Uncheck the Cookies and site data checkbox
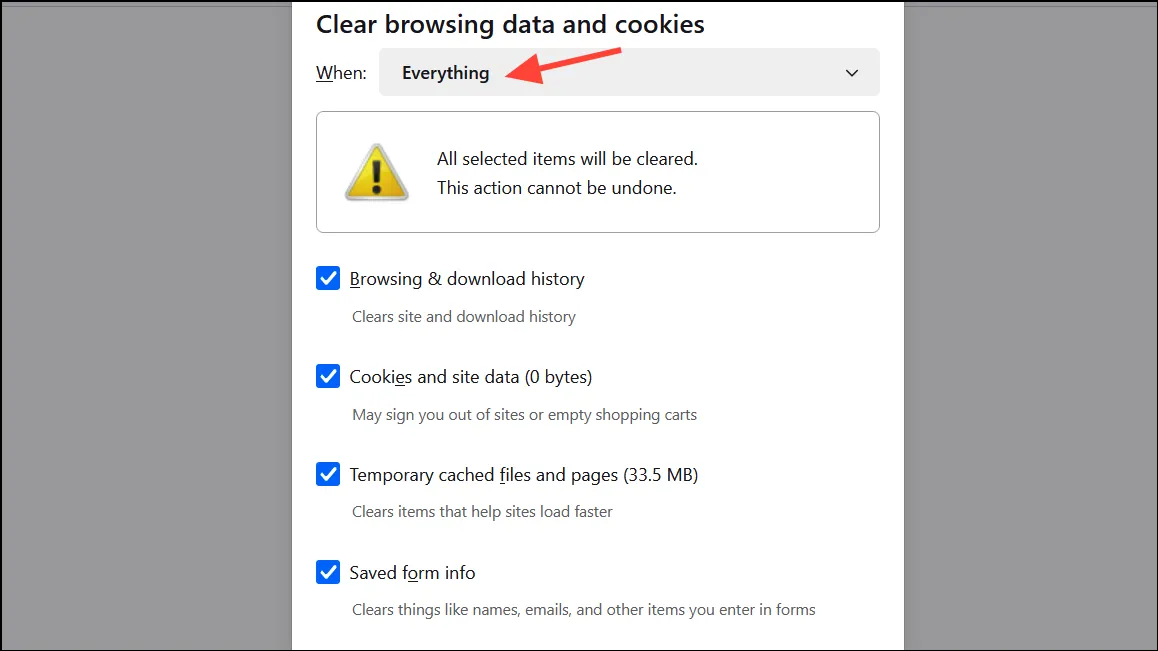The width and height of the screenshot is (1158, 651). pos(328,376)
